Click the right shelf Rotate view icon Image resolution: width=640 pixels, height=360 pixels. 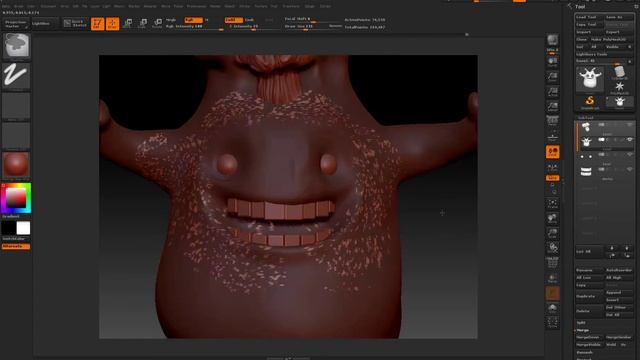pos(552,248)
